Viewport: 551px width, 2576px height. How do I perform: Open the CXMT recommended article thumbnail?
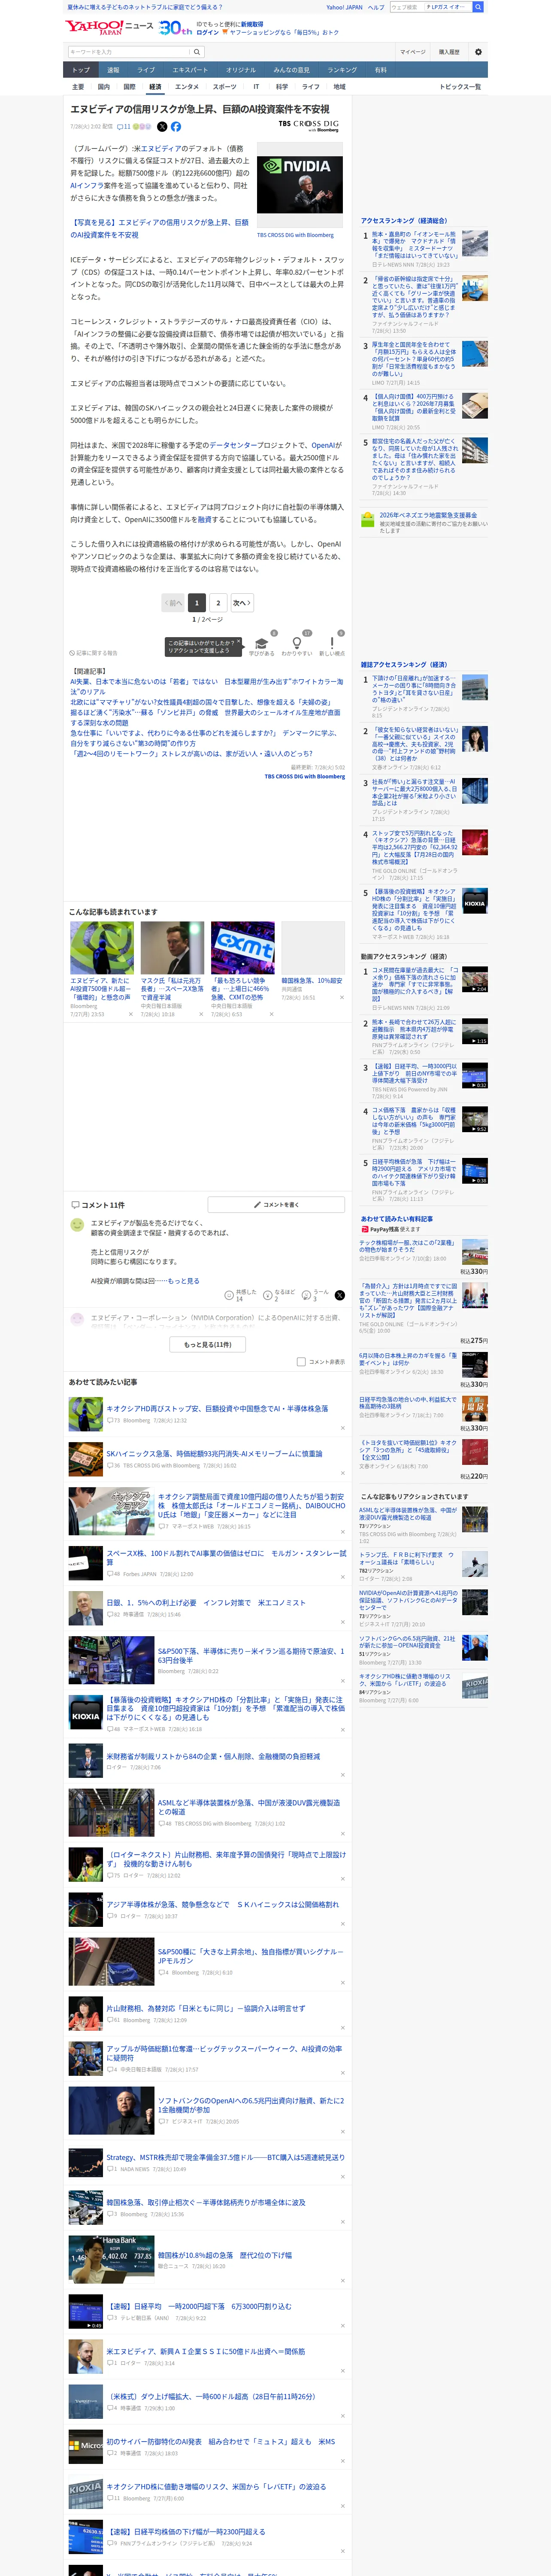click(243, 948)
